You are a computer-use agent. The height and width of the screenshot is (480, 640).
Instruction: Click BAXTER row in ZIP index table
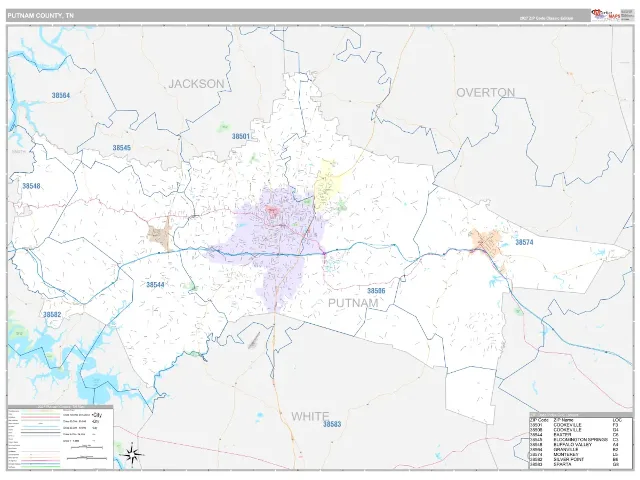click(575, 435)
